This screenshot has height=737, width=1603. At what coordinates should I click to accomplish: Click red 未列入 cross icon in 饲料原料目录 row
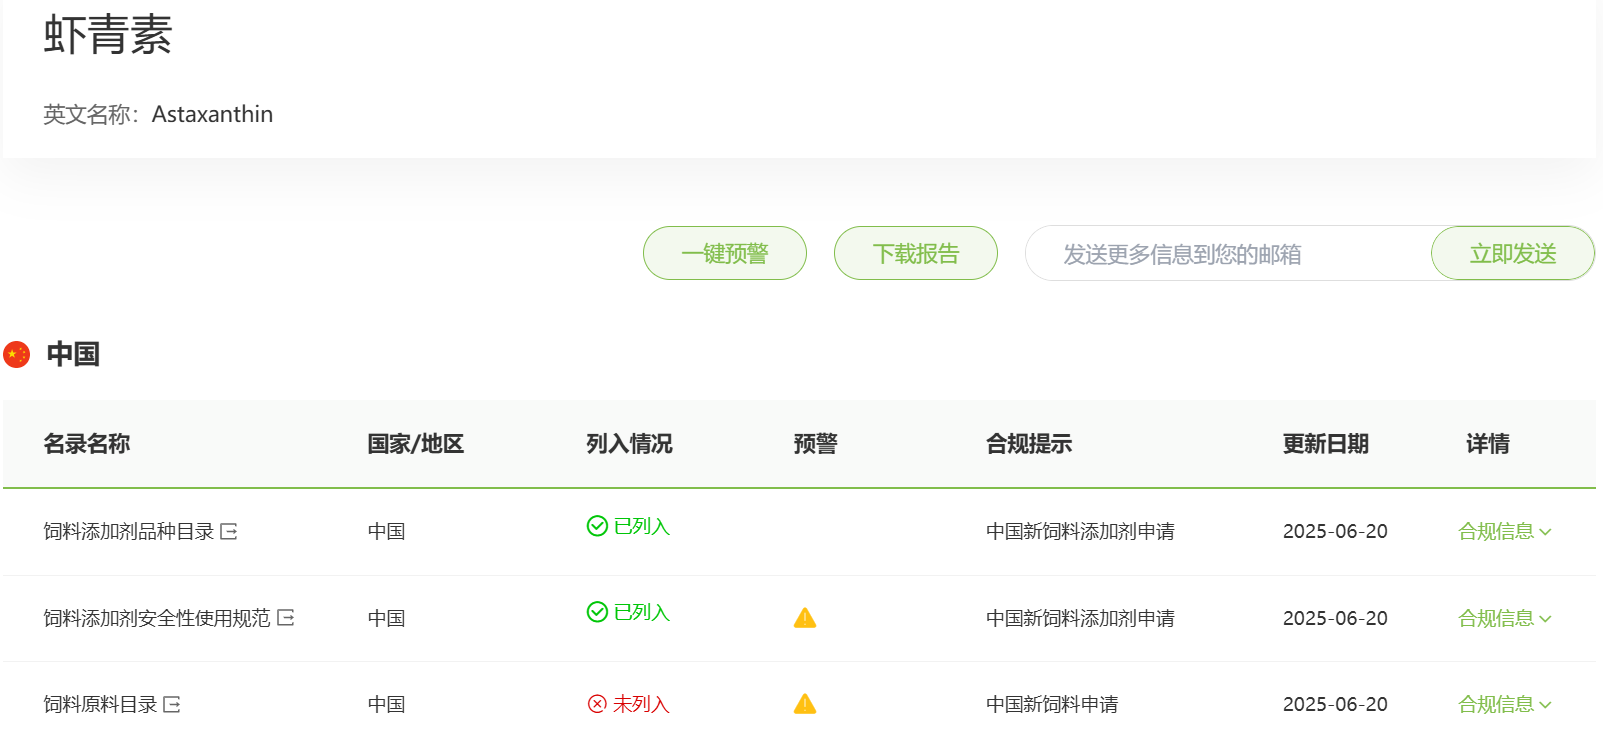(x=597, y=704)
